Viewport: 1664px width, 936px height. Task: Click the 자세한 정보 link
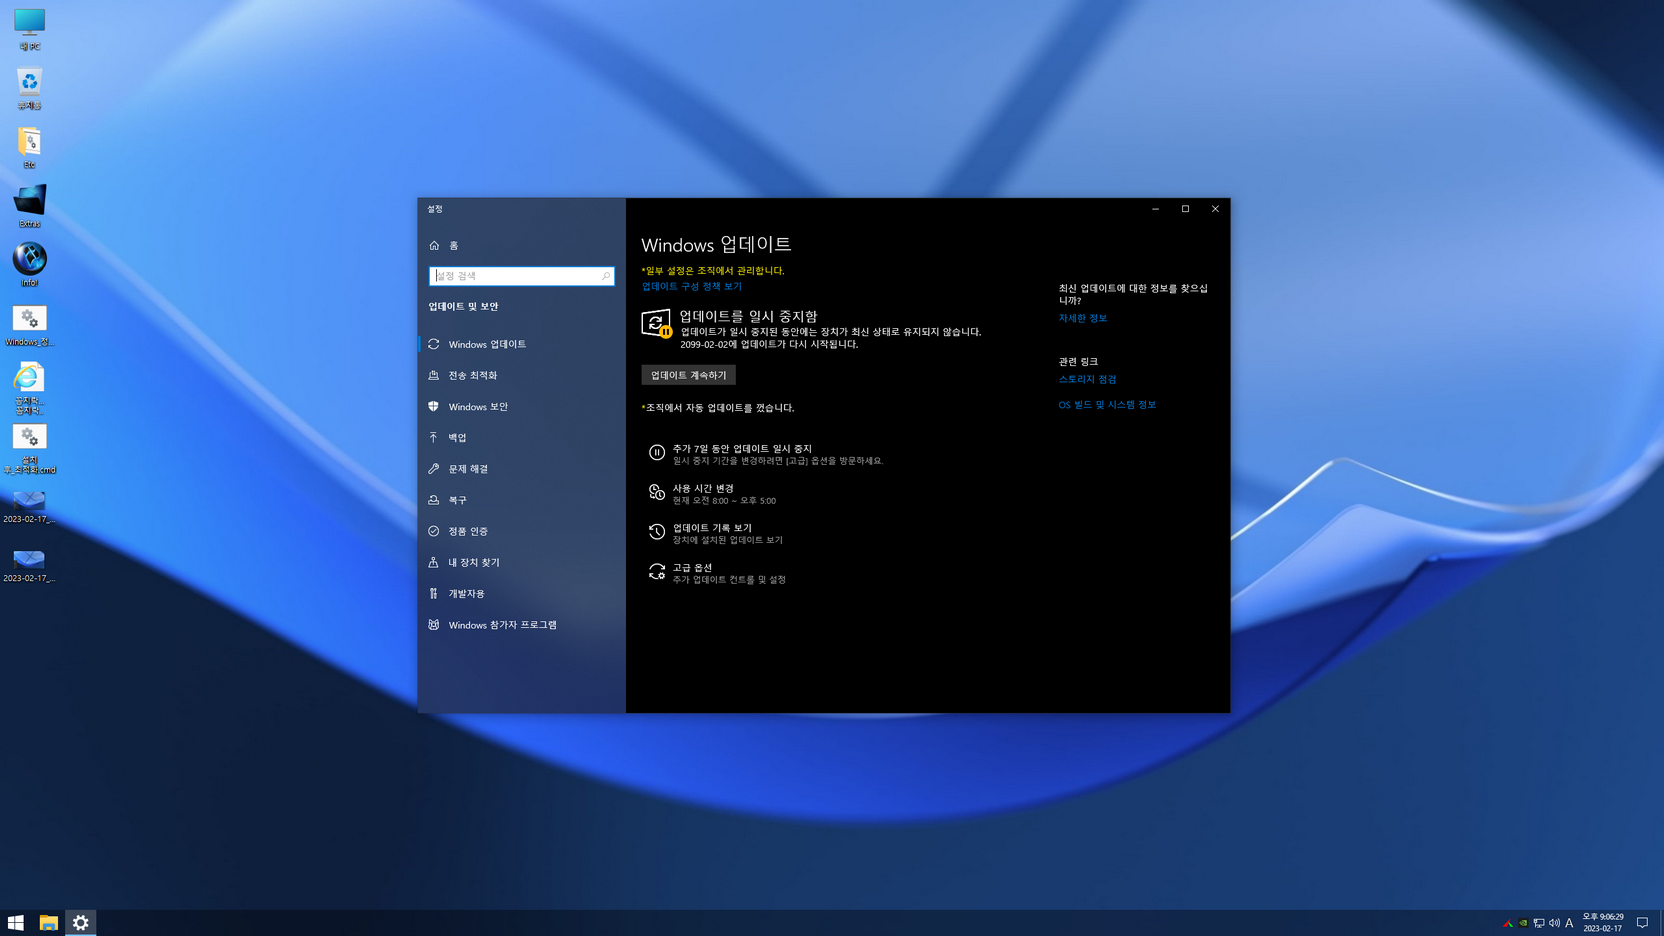[x=1082, y=318]
